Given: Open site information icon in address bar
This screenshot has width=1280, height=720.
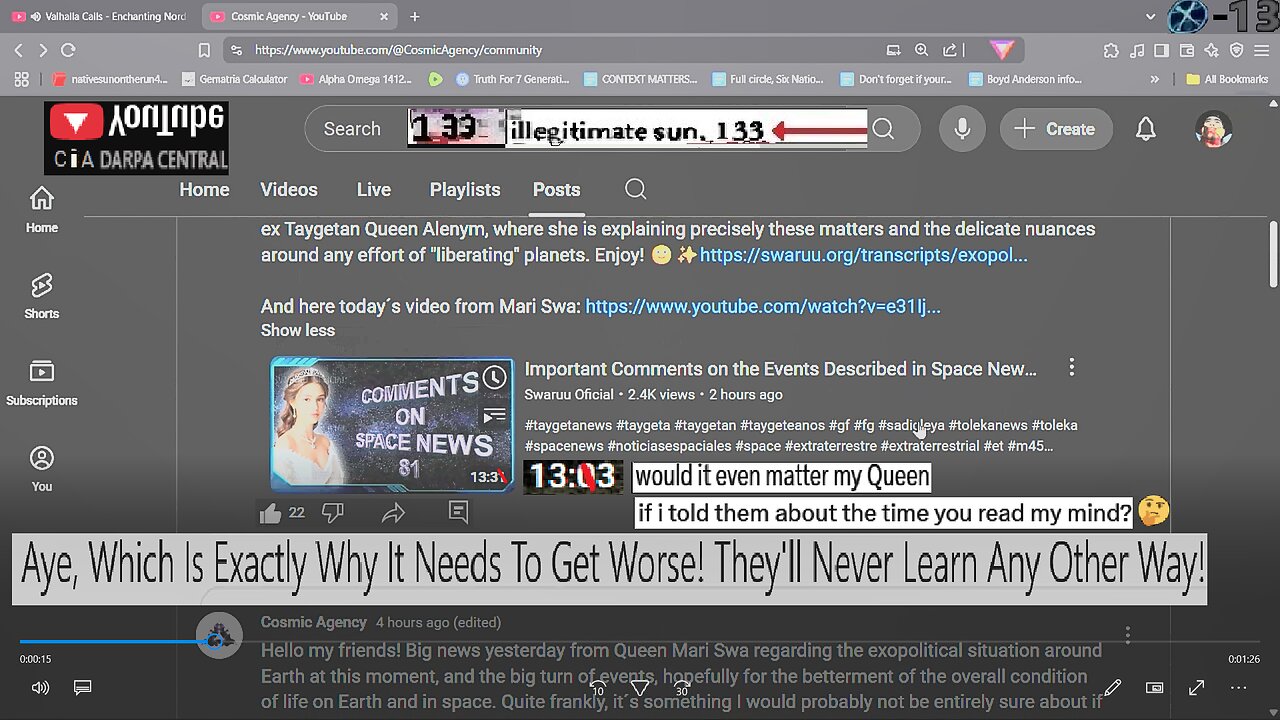Looking at the screenshot, I should tap(236, 50).
